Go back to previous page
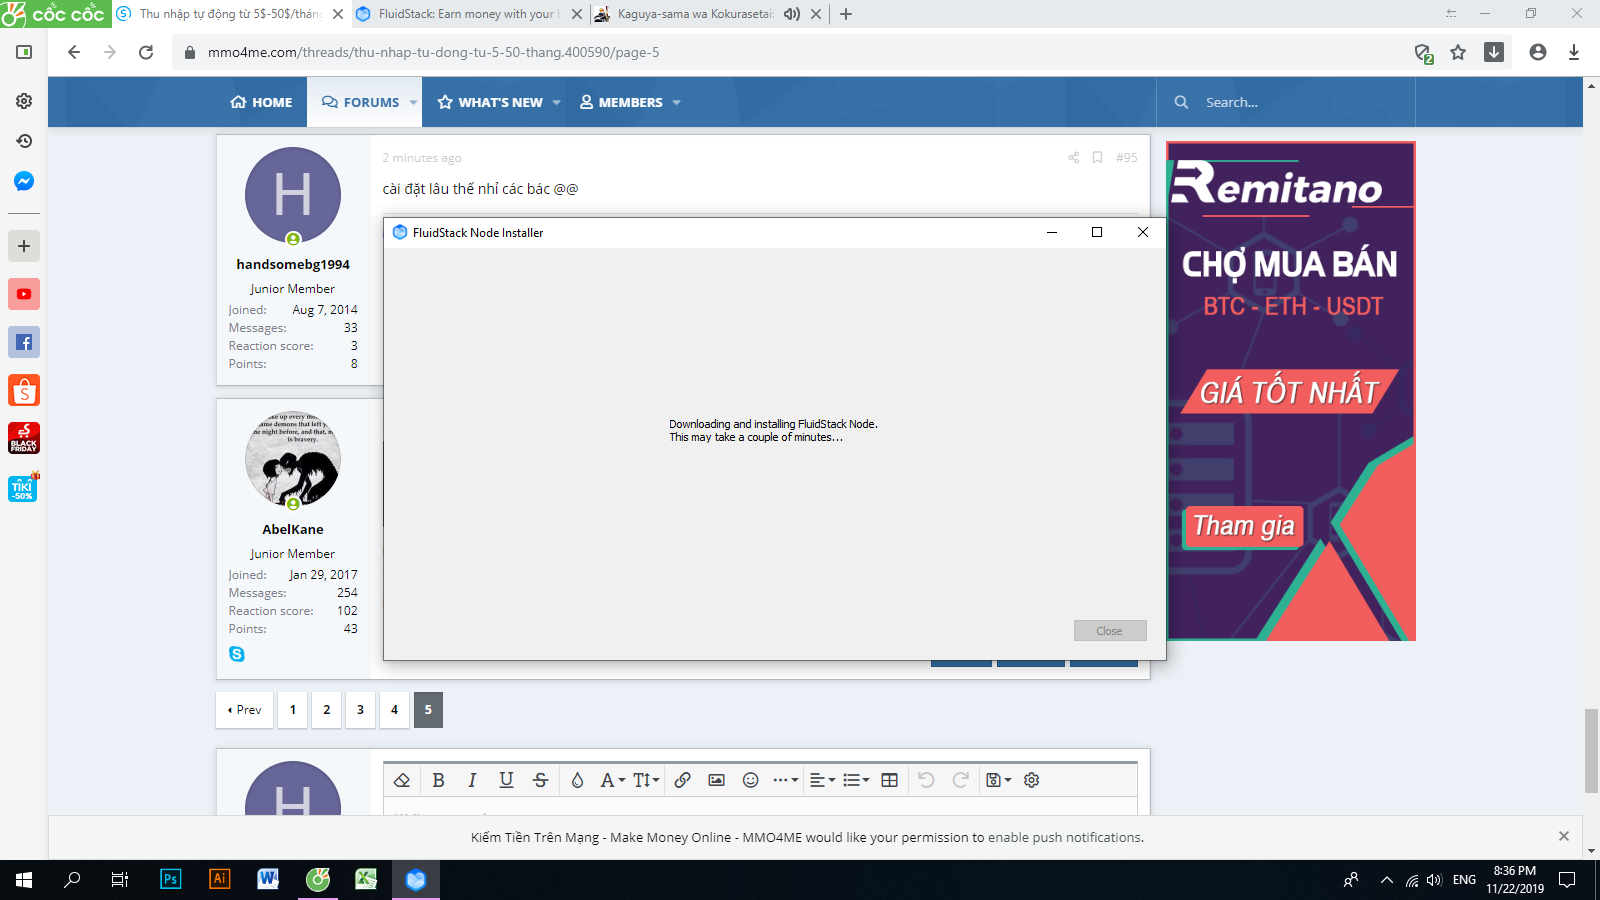The height and width of the screenshot is (900, 1600). pyautogui.click(x=74, y=52)
